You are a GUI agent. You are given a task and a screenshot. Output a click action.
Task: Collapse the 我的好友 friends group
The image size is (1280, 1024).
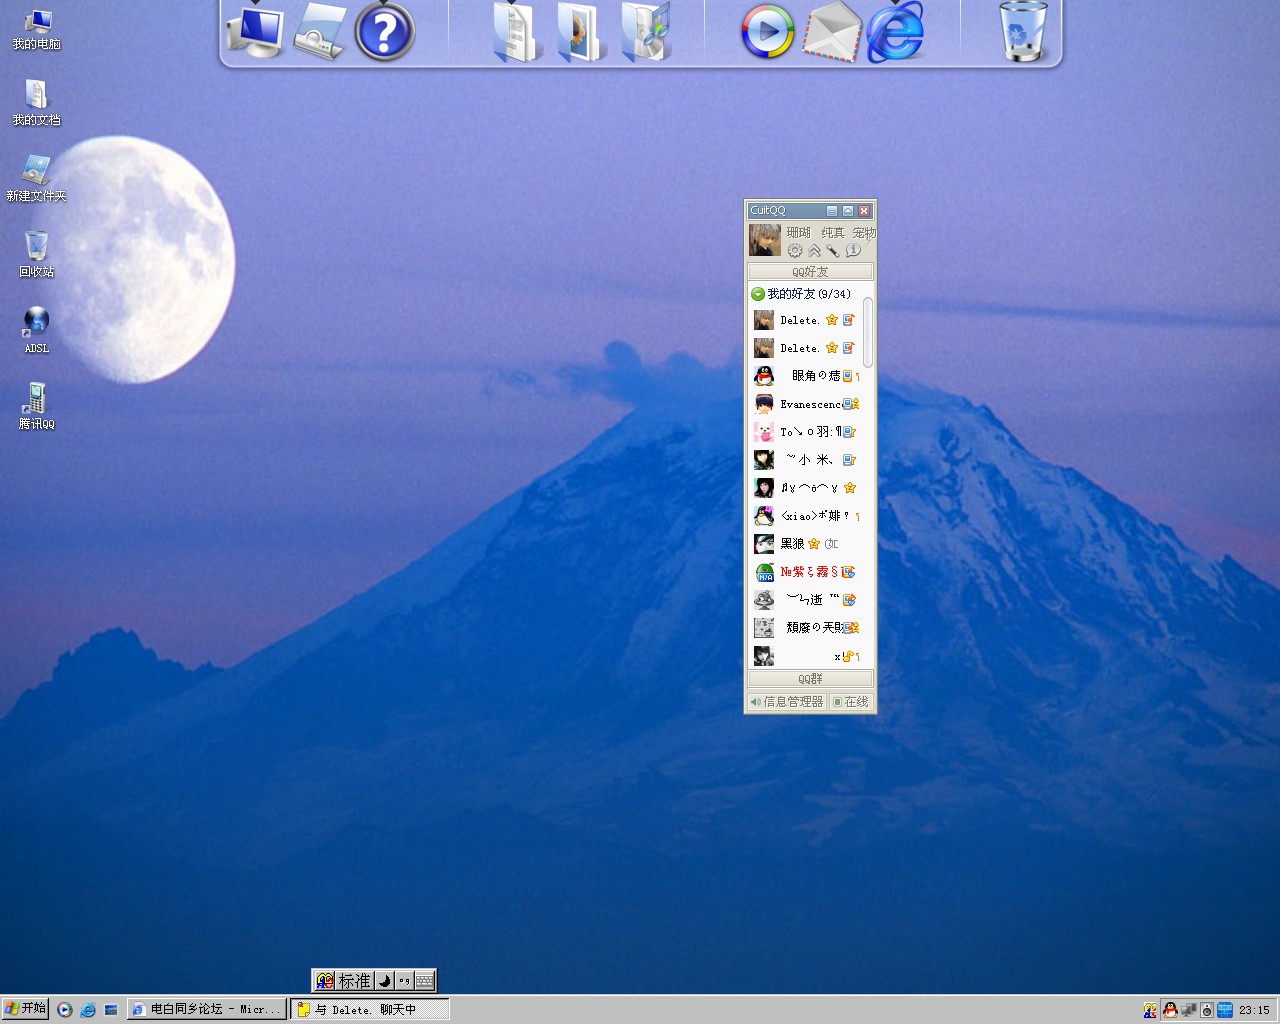(x=758, y=294)
